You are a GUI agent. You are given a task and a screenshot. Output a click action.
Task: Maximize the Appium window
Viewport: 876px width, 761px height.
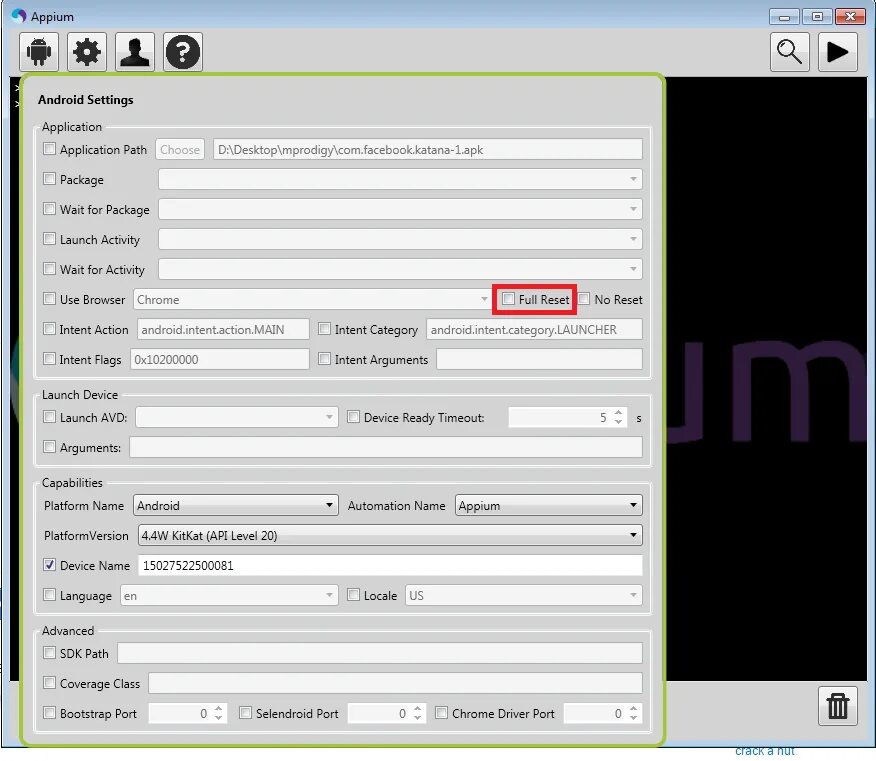817,17
